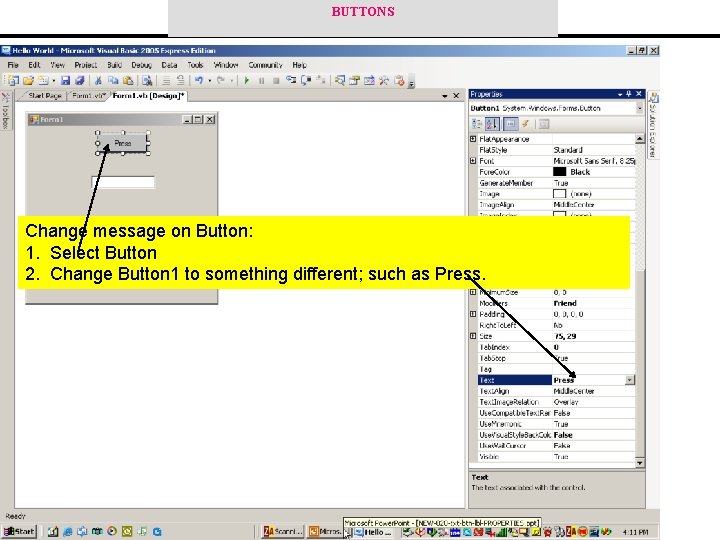Click the Undo arrow icon
This screenshot has width=720, height=540.
(x=198, y=81)
